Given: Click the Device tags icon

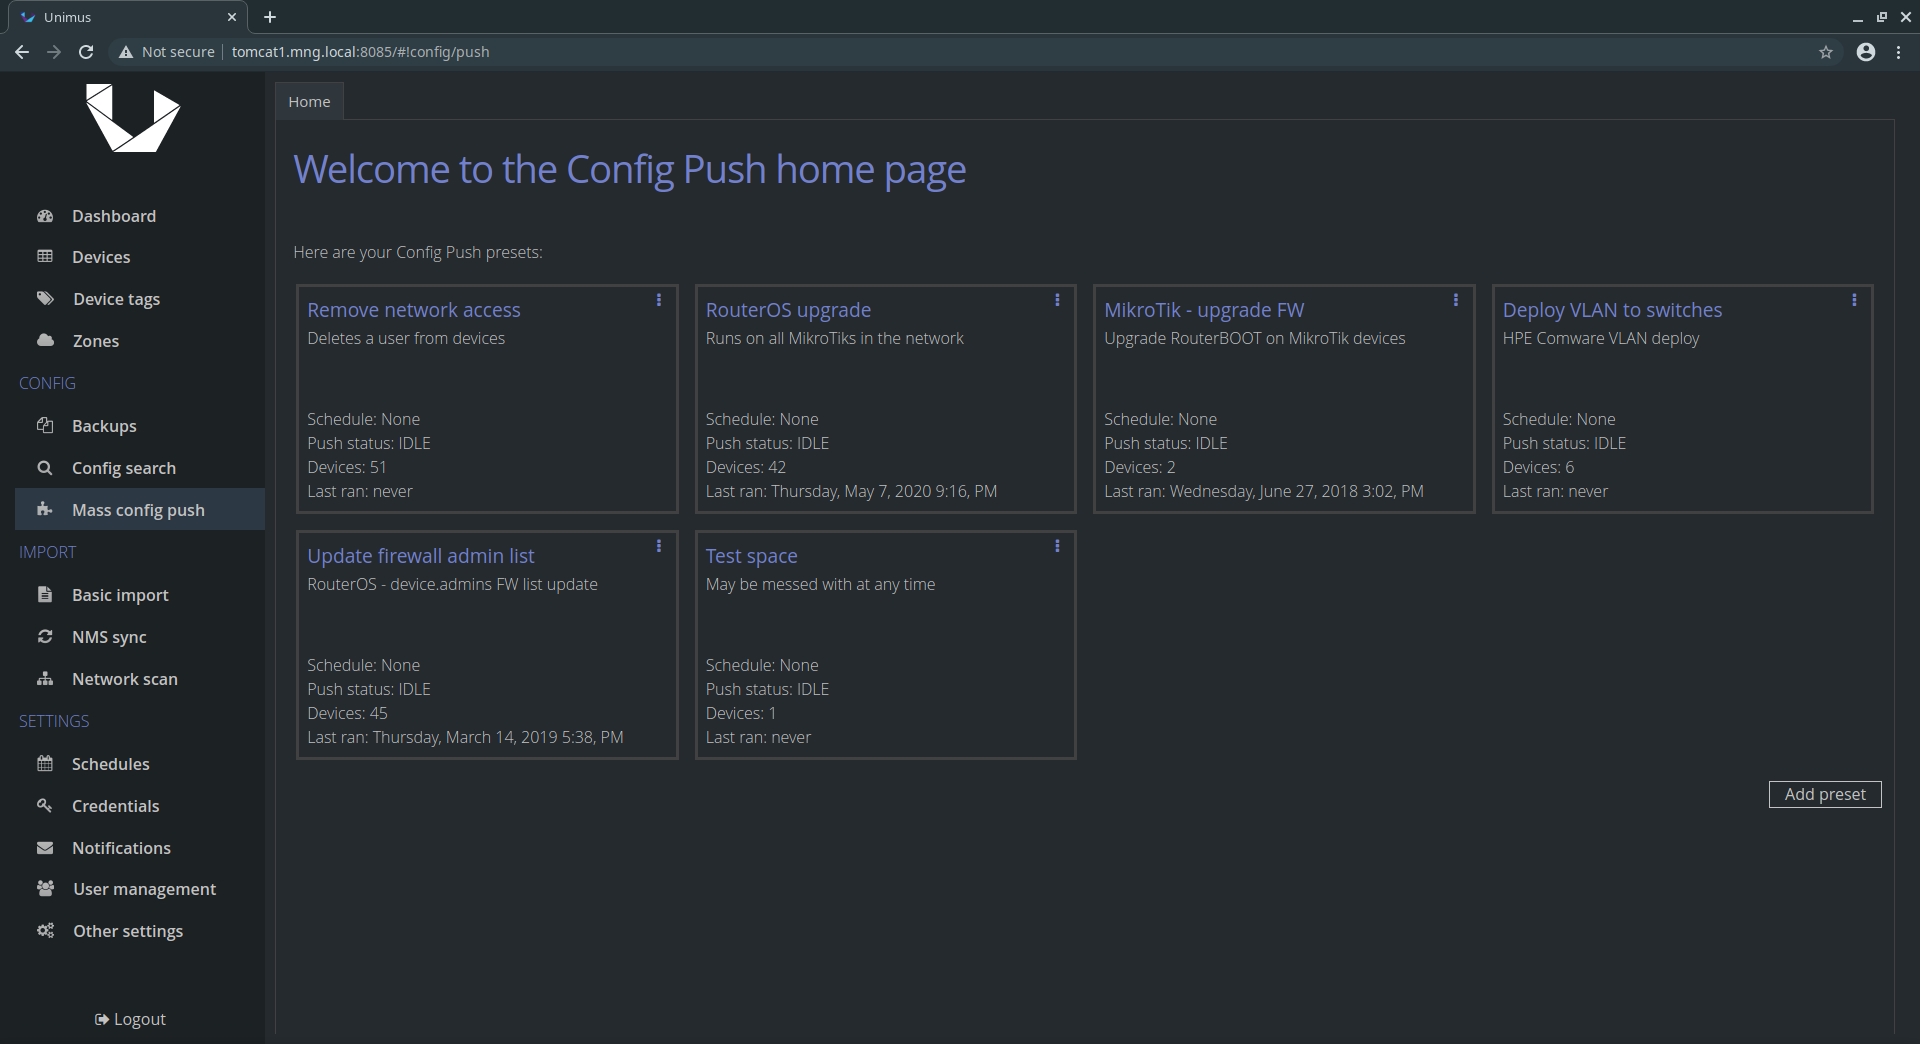Looking at the screenshot, I should point(45,298).
